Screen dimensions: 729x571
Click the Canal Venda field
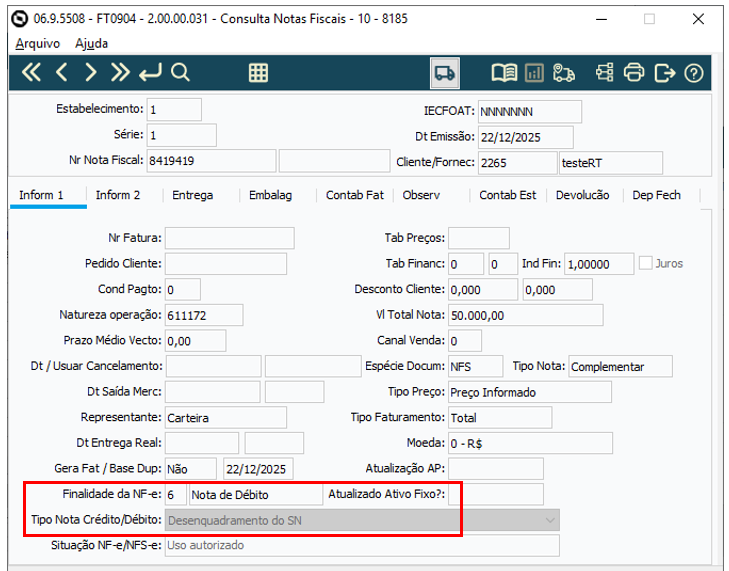pyautogui.click(x=464, y=340)
